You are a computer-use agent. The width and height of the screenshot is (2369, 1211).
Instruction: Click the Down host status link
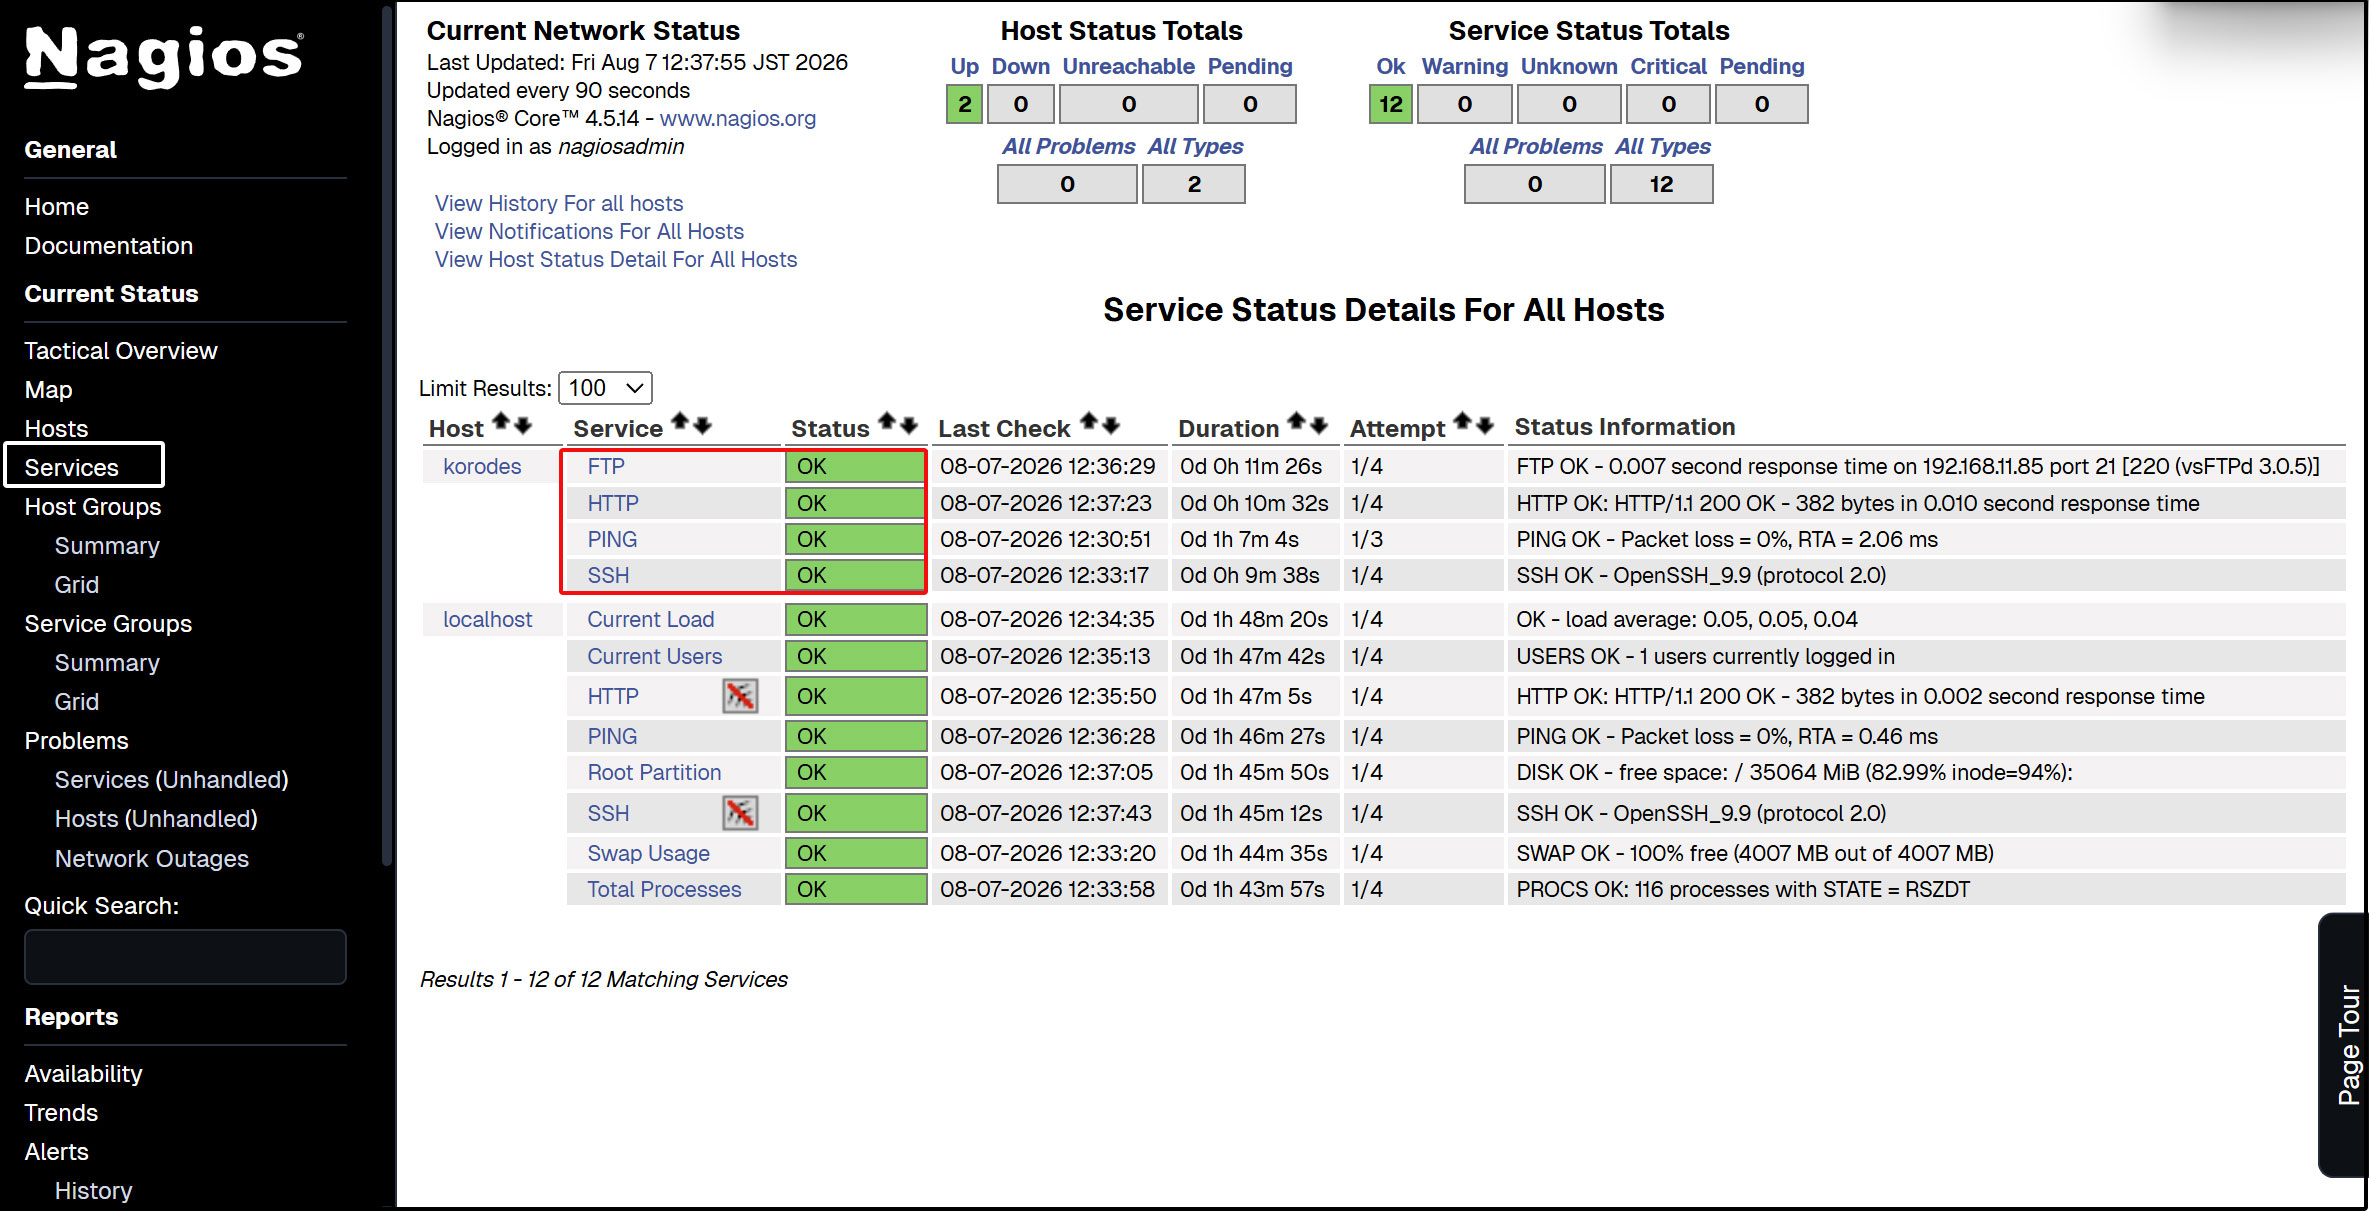coord(1021,66)
